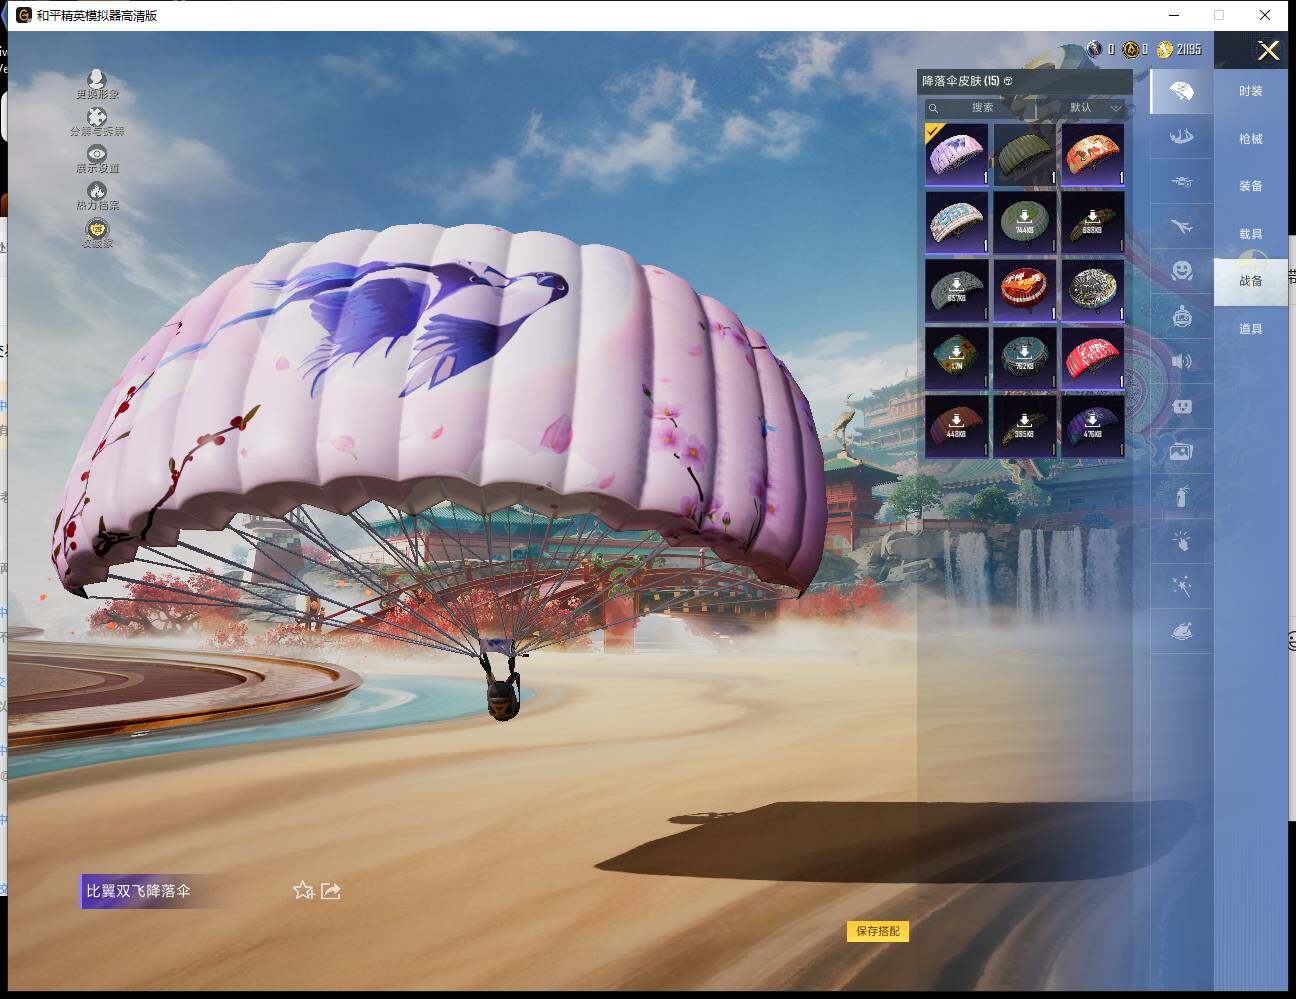Viewport: 1296px width, 999px height.
Task: Favorite the parachute with the star icon
Action: click(303, 890)
